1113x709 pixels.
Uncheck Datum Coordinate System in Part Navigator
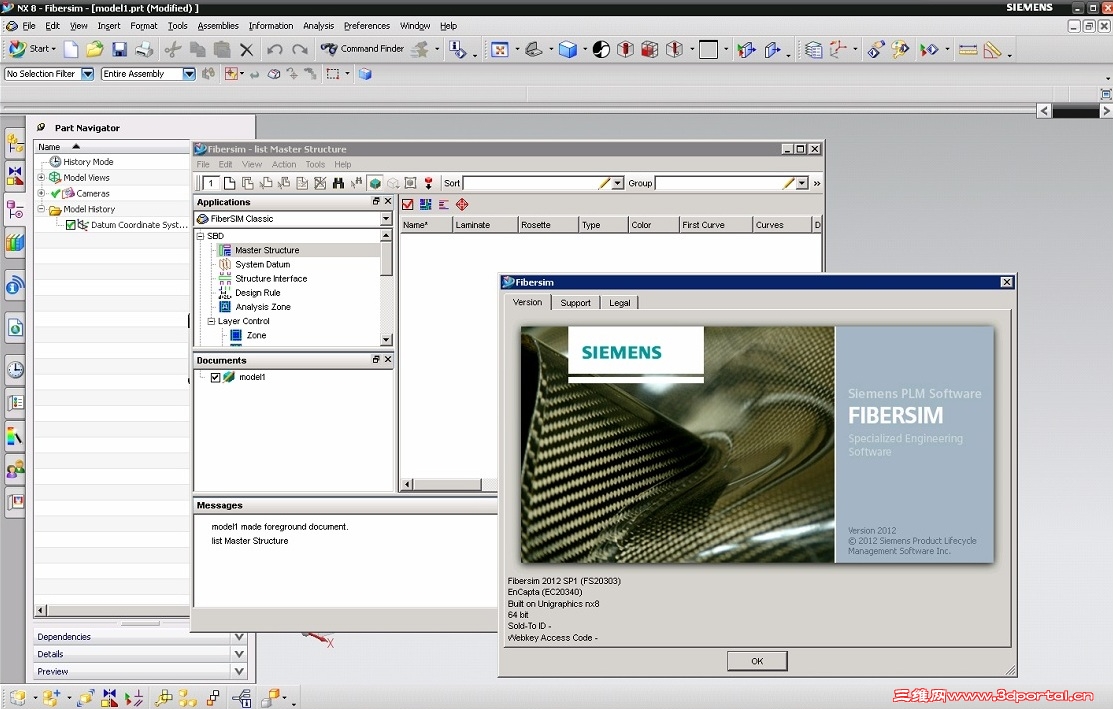[70, 224]
